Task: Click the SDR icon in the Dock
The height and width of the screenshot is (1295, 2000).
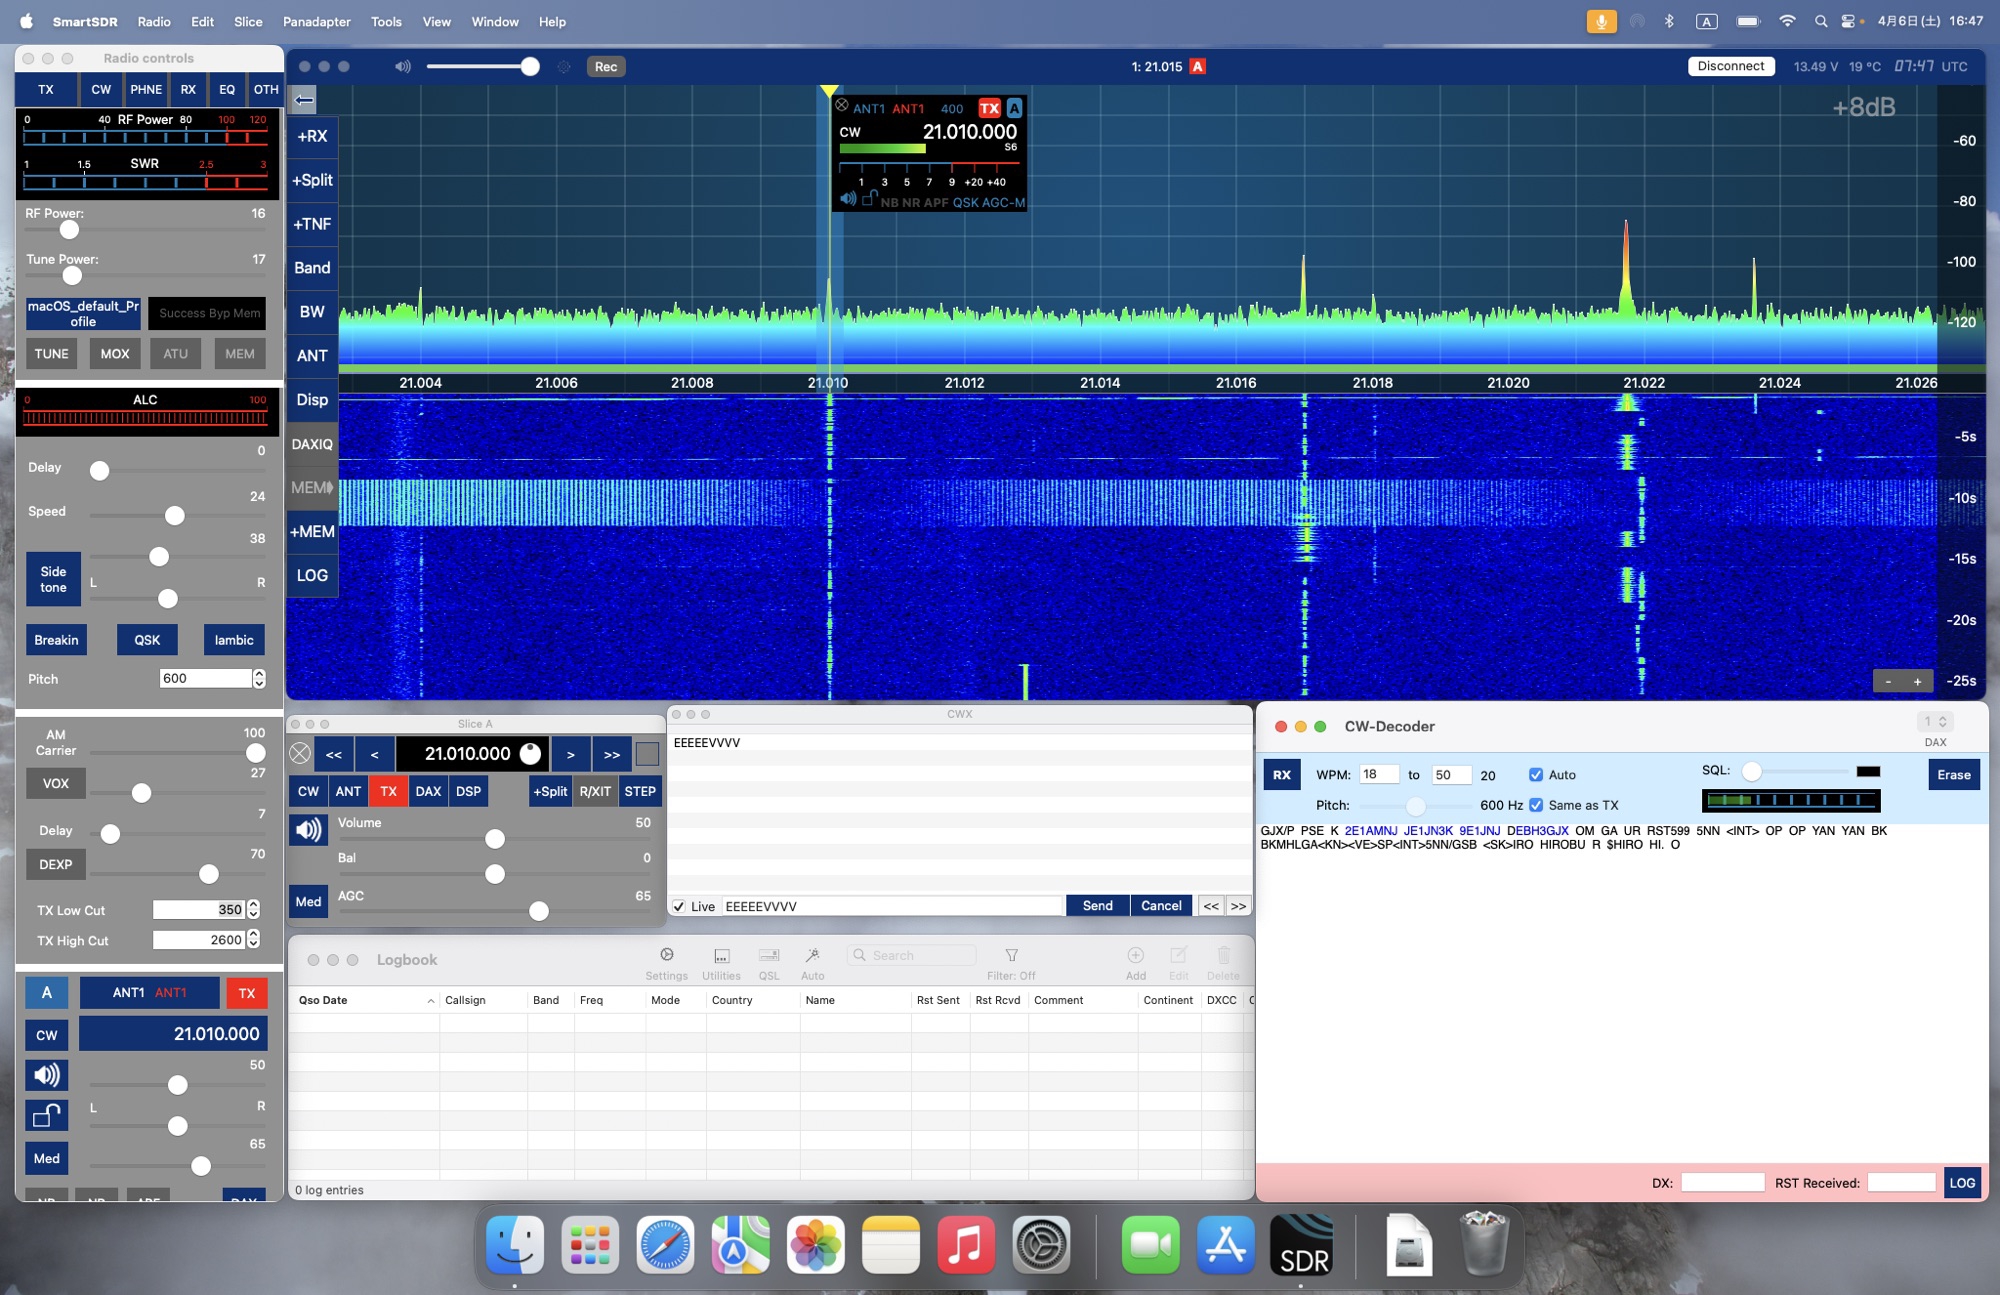Action: 1302,1245
